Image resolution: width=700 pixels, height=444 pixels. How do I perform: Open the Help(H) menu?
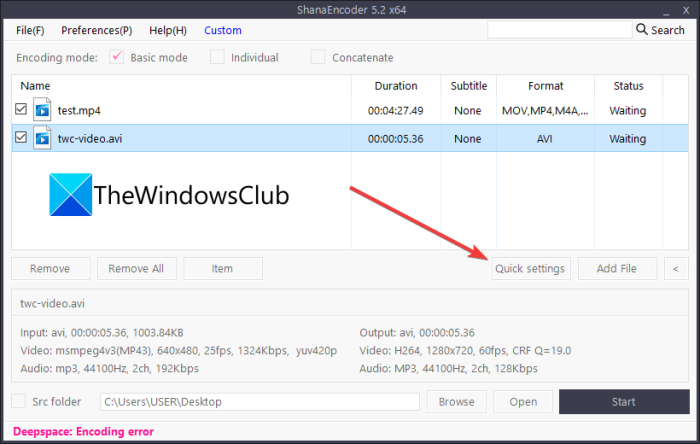168,30
